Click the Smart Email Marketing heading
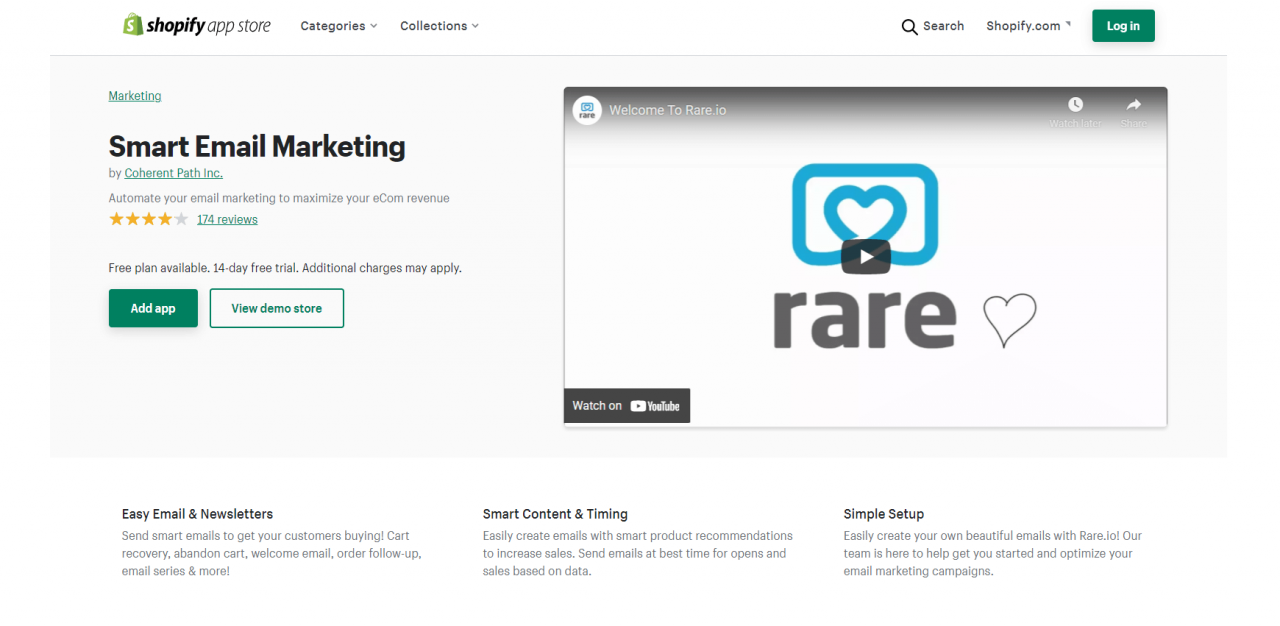The height and width of the screenshot is (626, 1280). (x=257, y=146)
